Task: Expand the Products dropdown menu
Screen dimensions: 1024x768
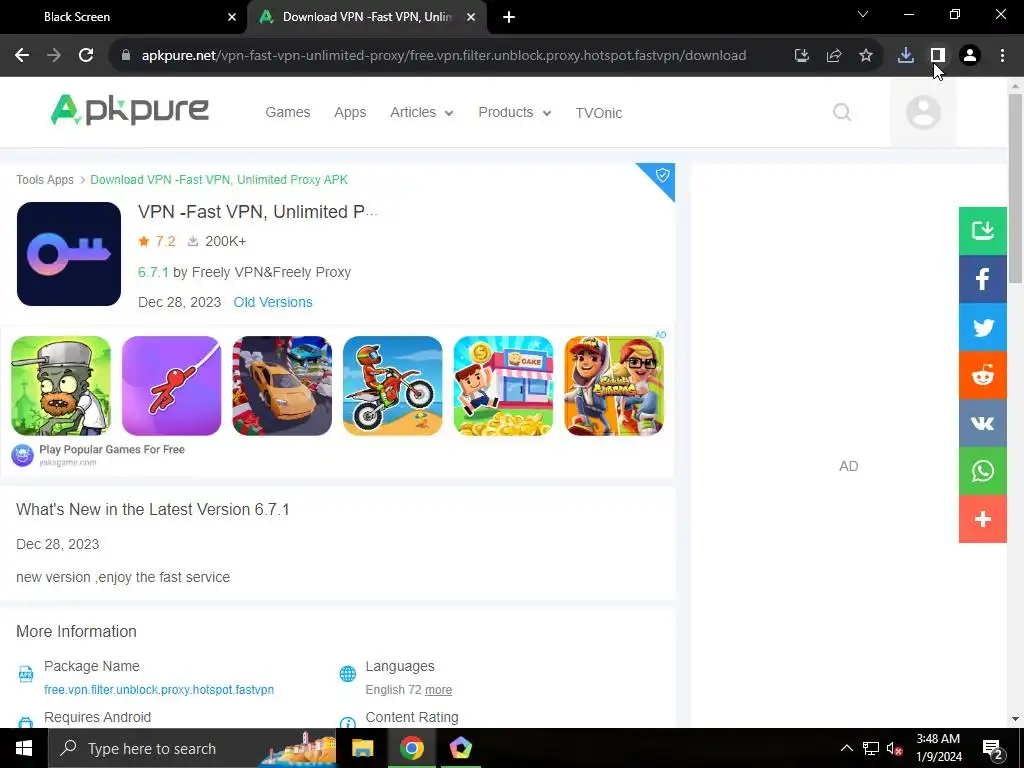Action: tap(515, 112)
